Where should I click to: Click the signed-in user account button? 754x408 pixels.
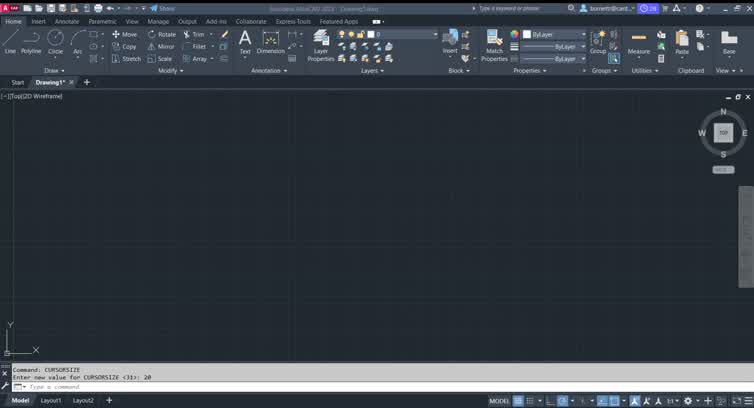[607, 8]
